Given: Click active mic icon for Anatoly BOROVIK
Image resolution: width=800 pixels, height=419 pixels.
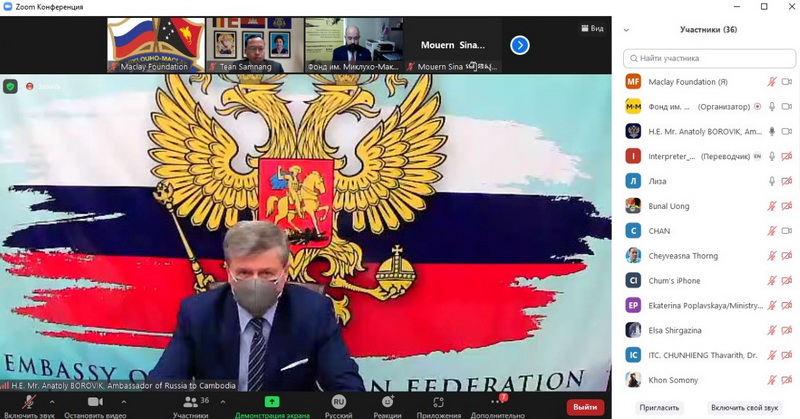Looking at the screenshot, I should point(772,132).
